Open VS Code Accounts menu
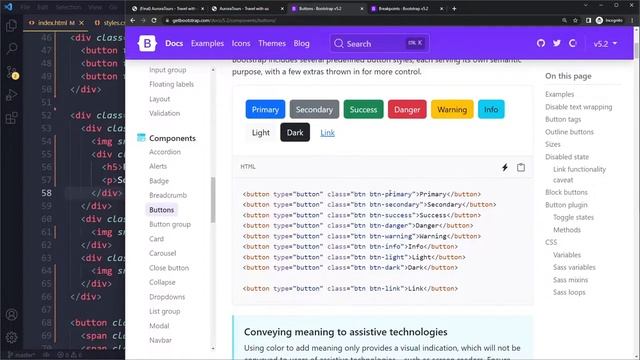This screenshot has height=360, width=640. pyautogui.click(x=11, y=314)
